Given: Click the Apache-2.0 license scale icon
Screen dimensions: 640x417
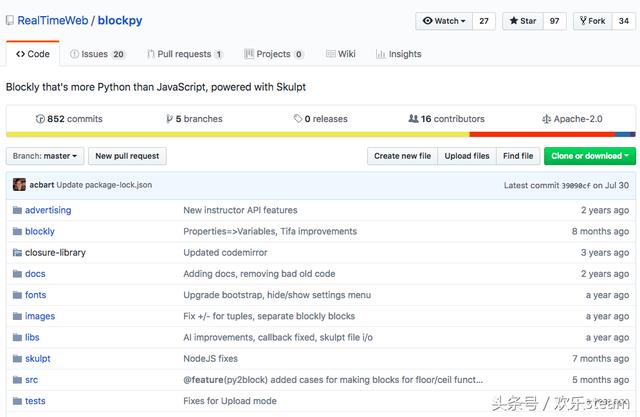Looking at the screenshot, I should (x=546, y=119).
